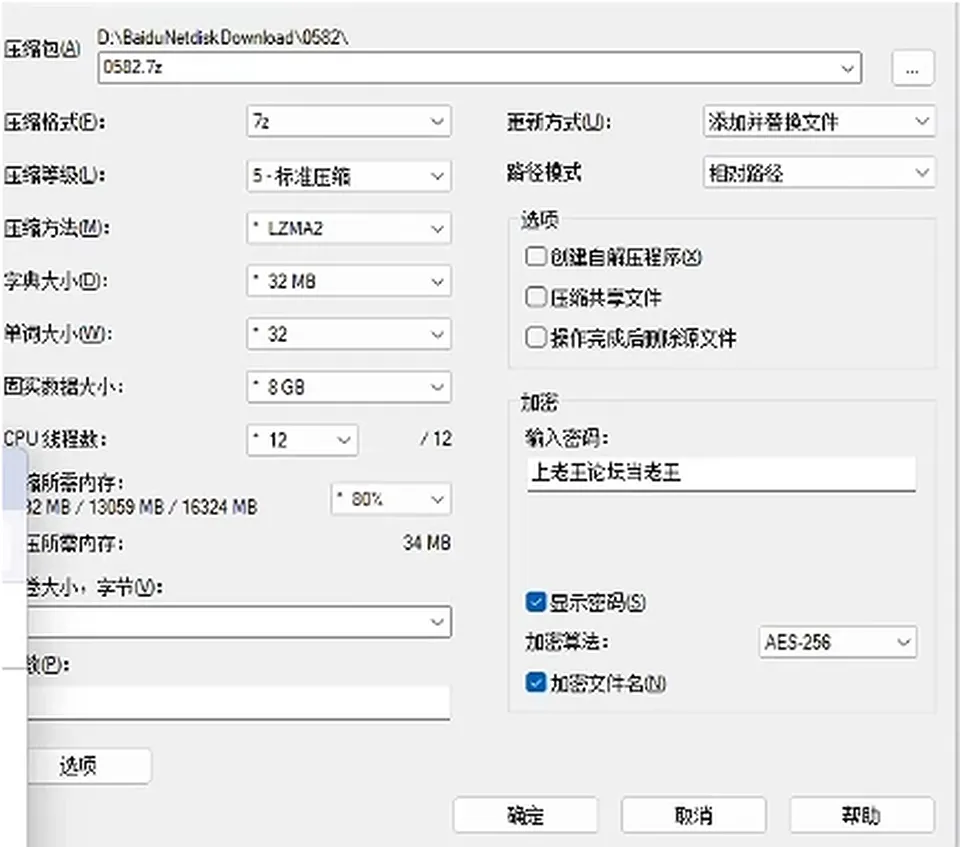Viewport: 960px width, 847px height.
Task: Click the '输入密码:' label
Action: (x=566, y=438)
